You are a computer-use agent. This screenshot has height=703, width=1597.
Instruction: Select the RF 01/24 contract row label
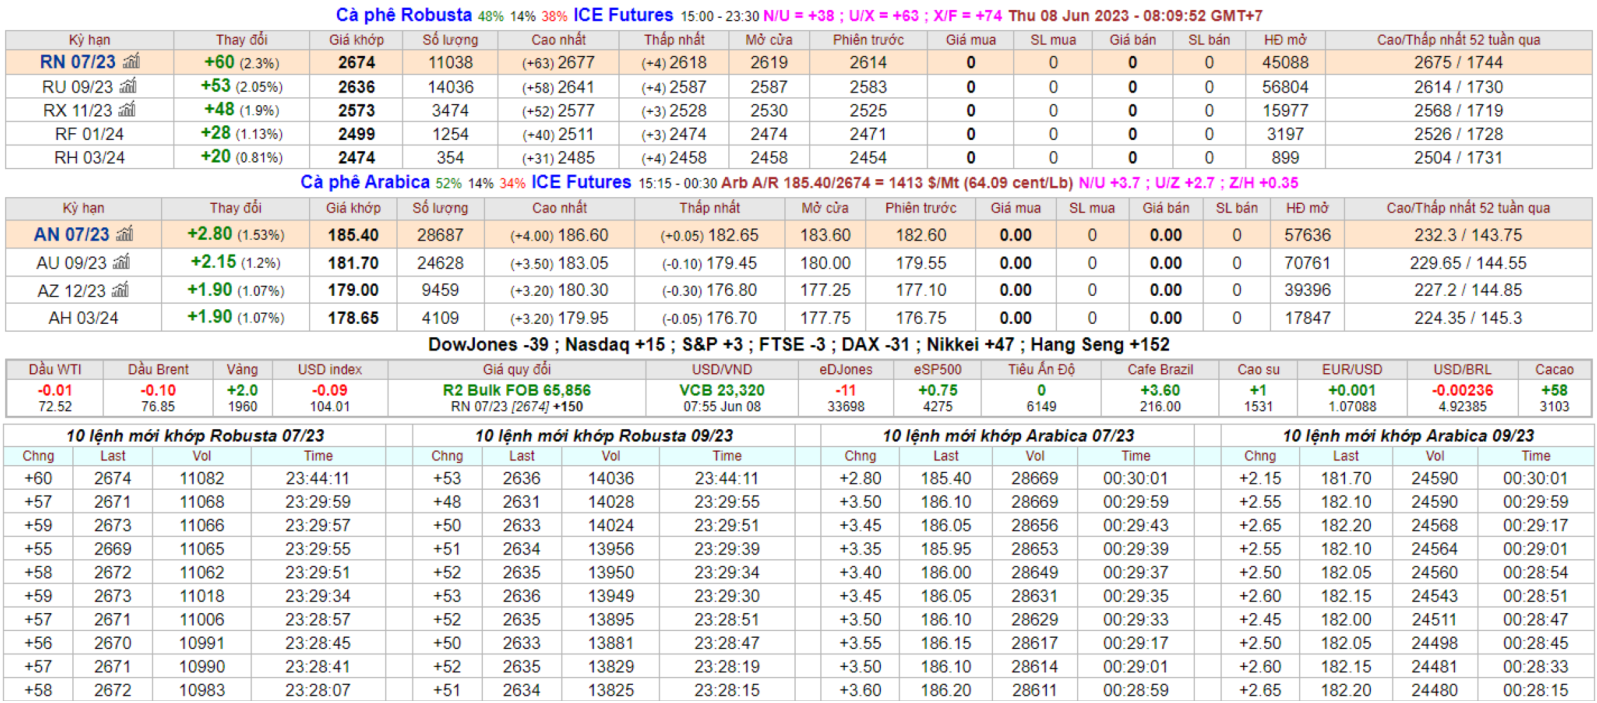[x=89, y=134]
